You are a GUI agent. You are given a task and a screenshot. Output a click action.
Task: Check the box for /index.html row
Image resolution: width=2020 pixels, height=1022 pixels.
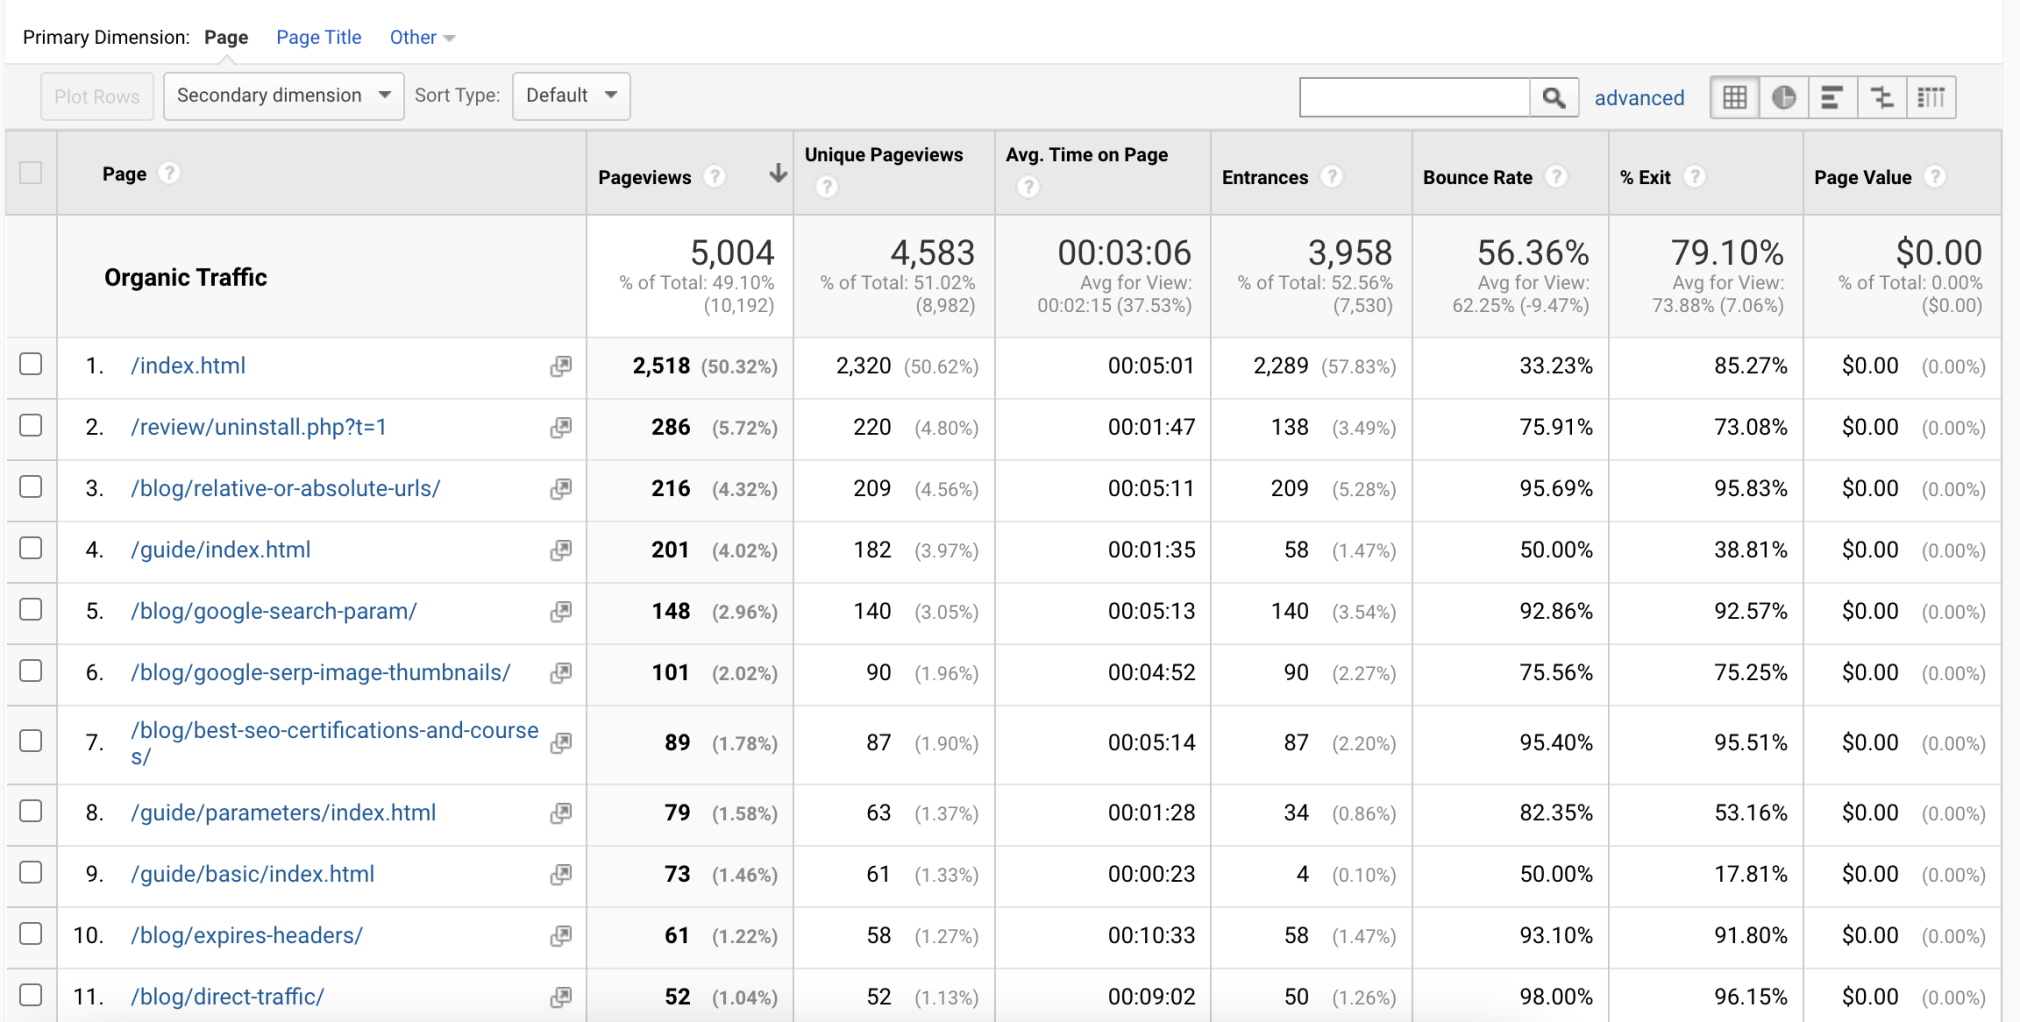point(31,364)
